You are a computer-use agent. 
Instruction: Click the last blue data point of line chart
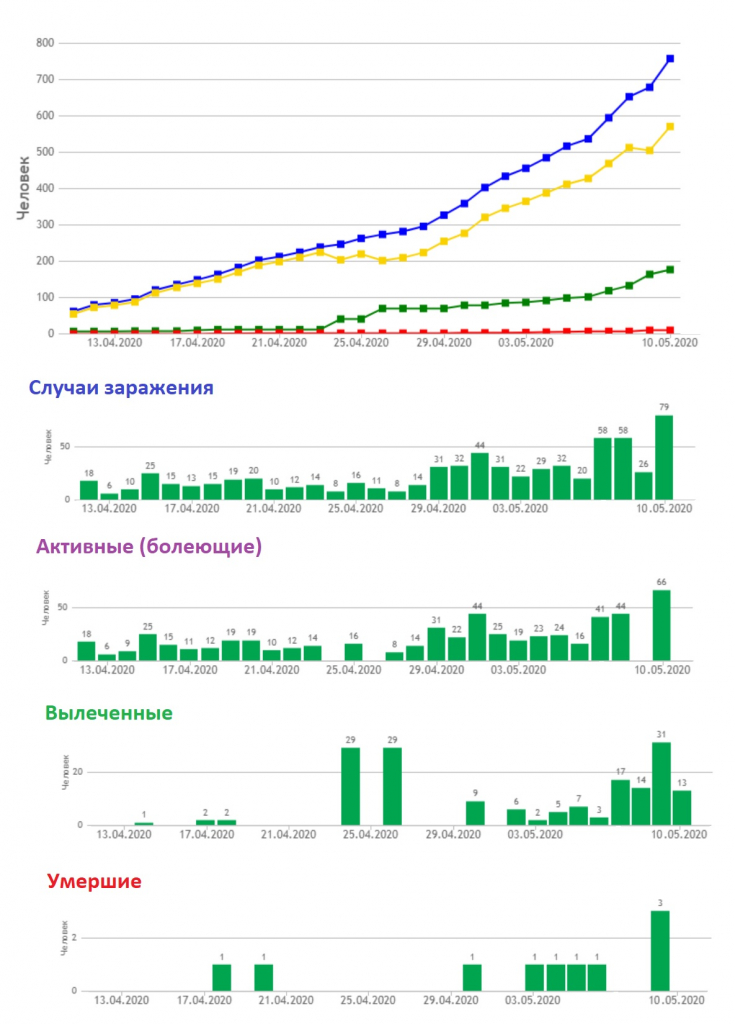(670, 59)
